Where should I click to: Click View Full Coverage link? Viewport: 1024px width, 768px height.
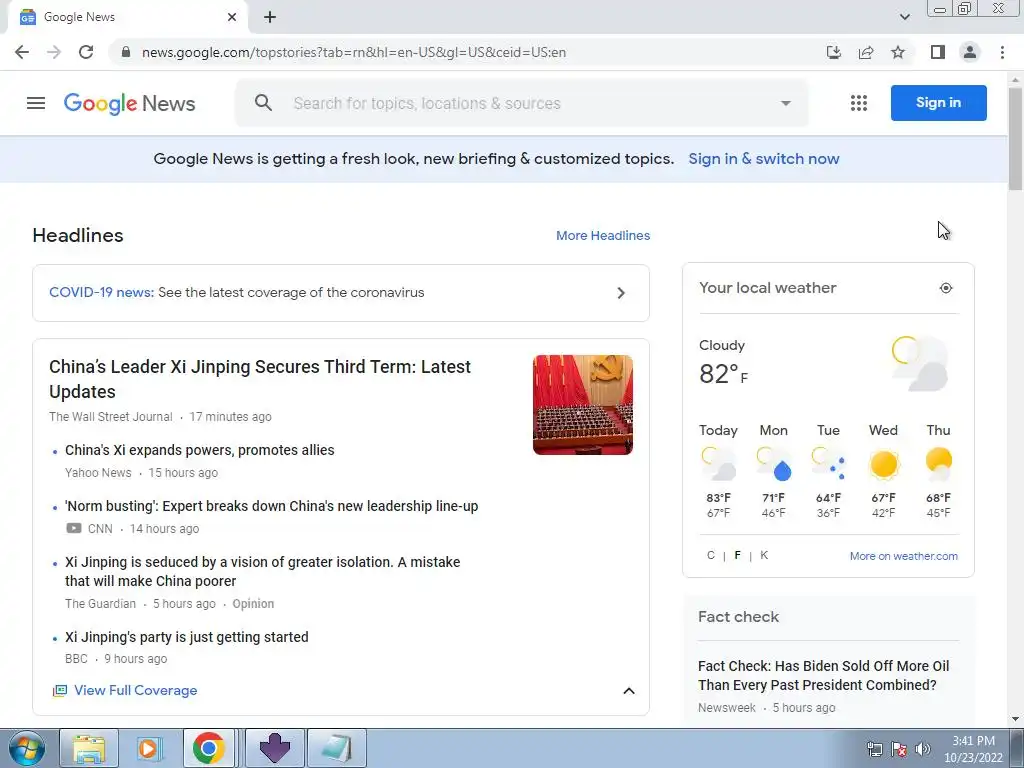(136, 690)
